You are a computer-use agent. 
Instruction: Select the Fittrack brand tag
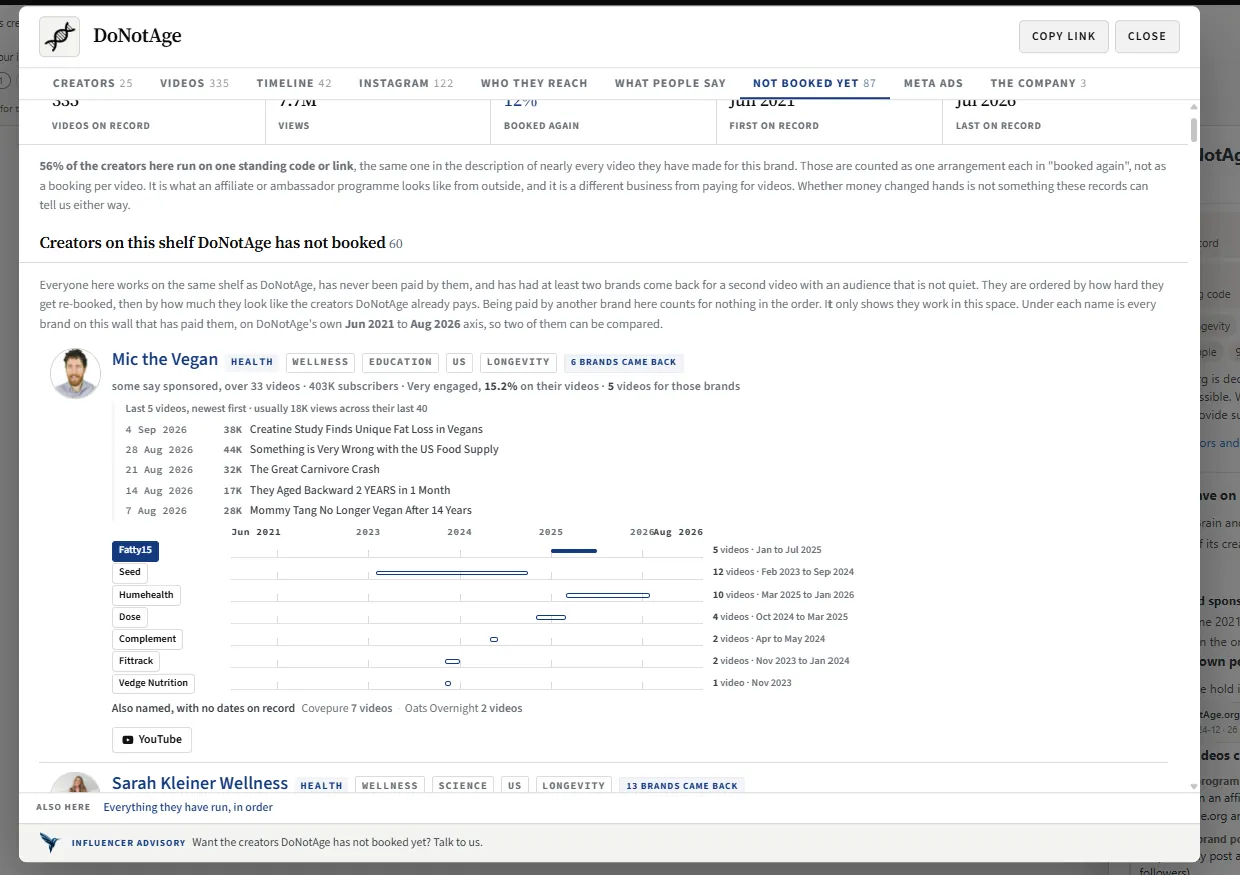point(136,661)
